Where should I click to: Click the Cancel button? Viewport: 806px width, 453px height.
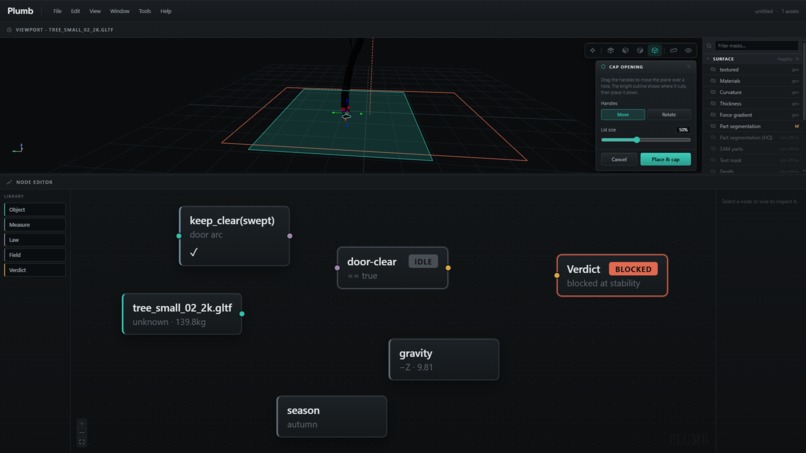619,159
